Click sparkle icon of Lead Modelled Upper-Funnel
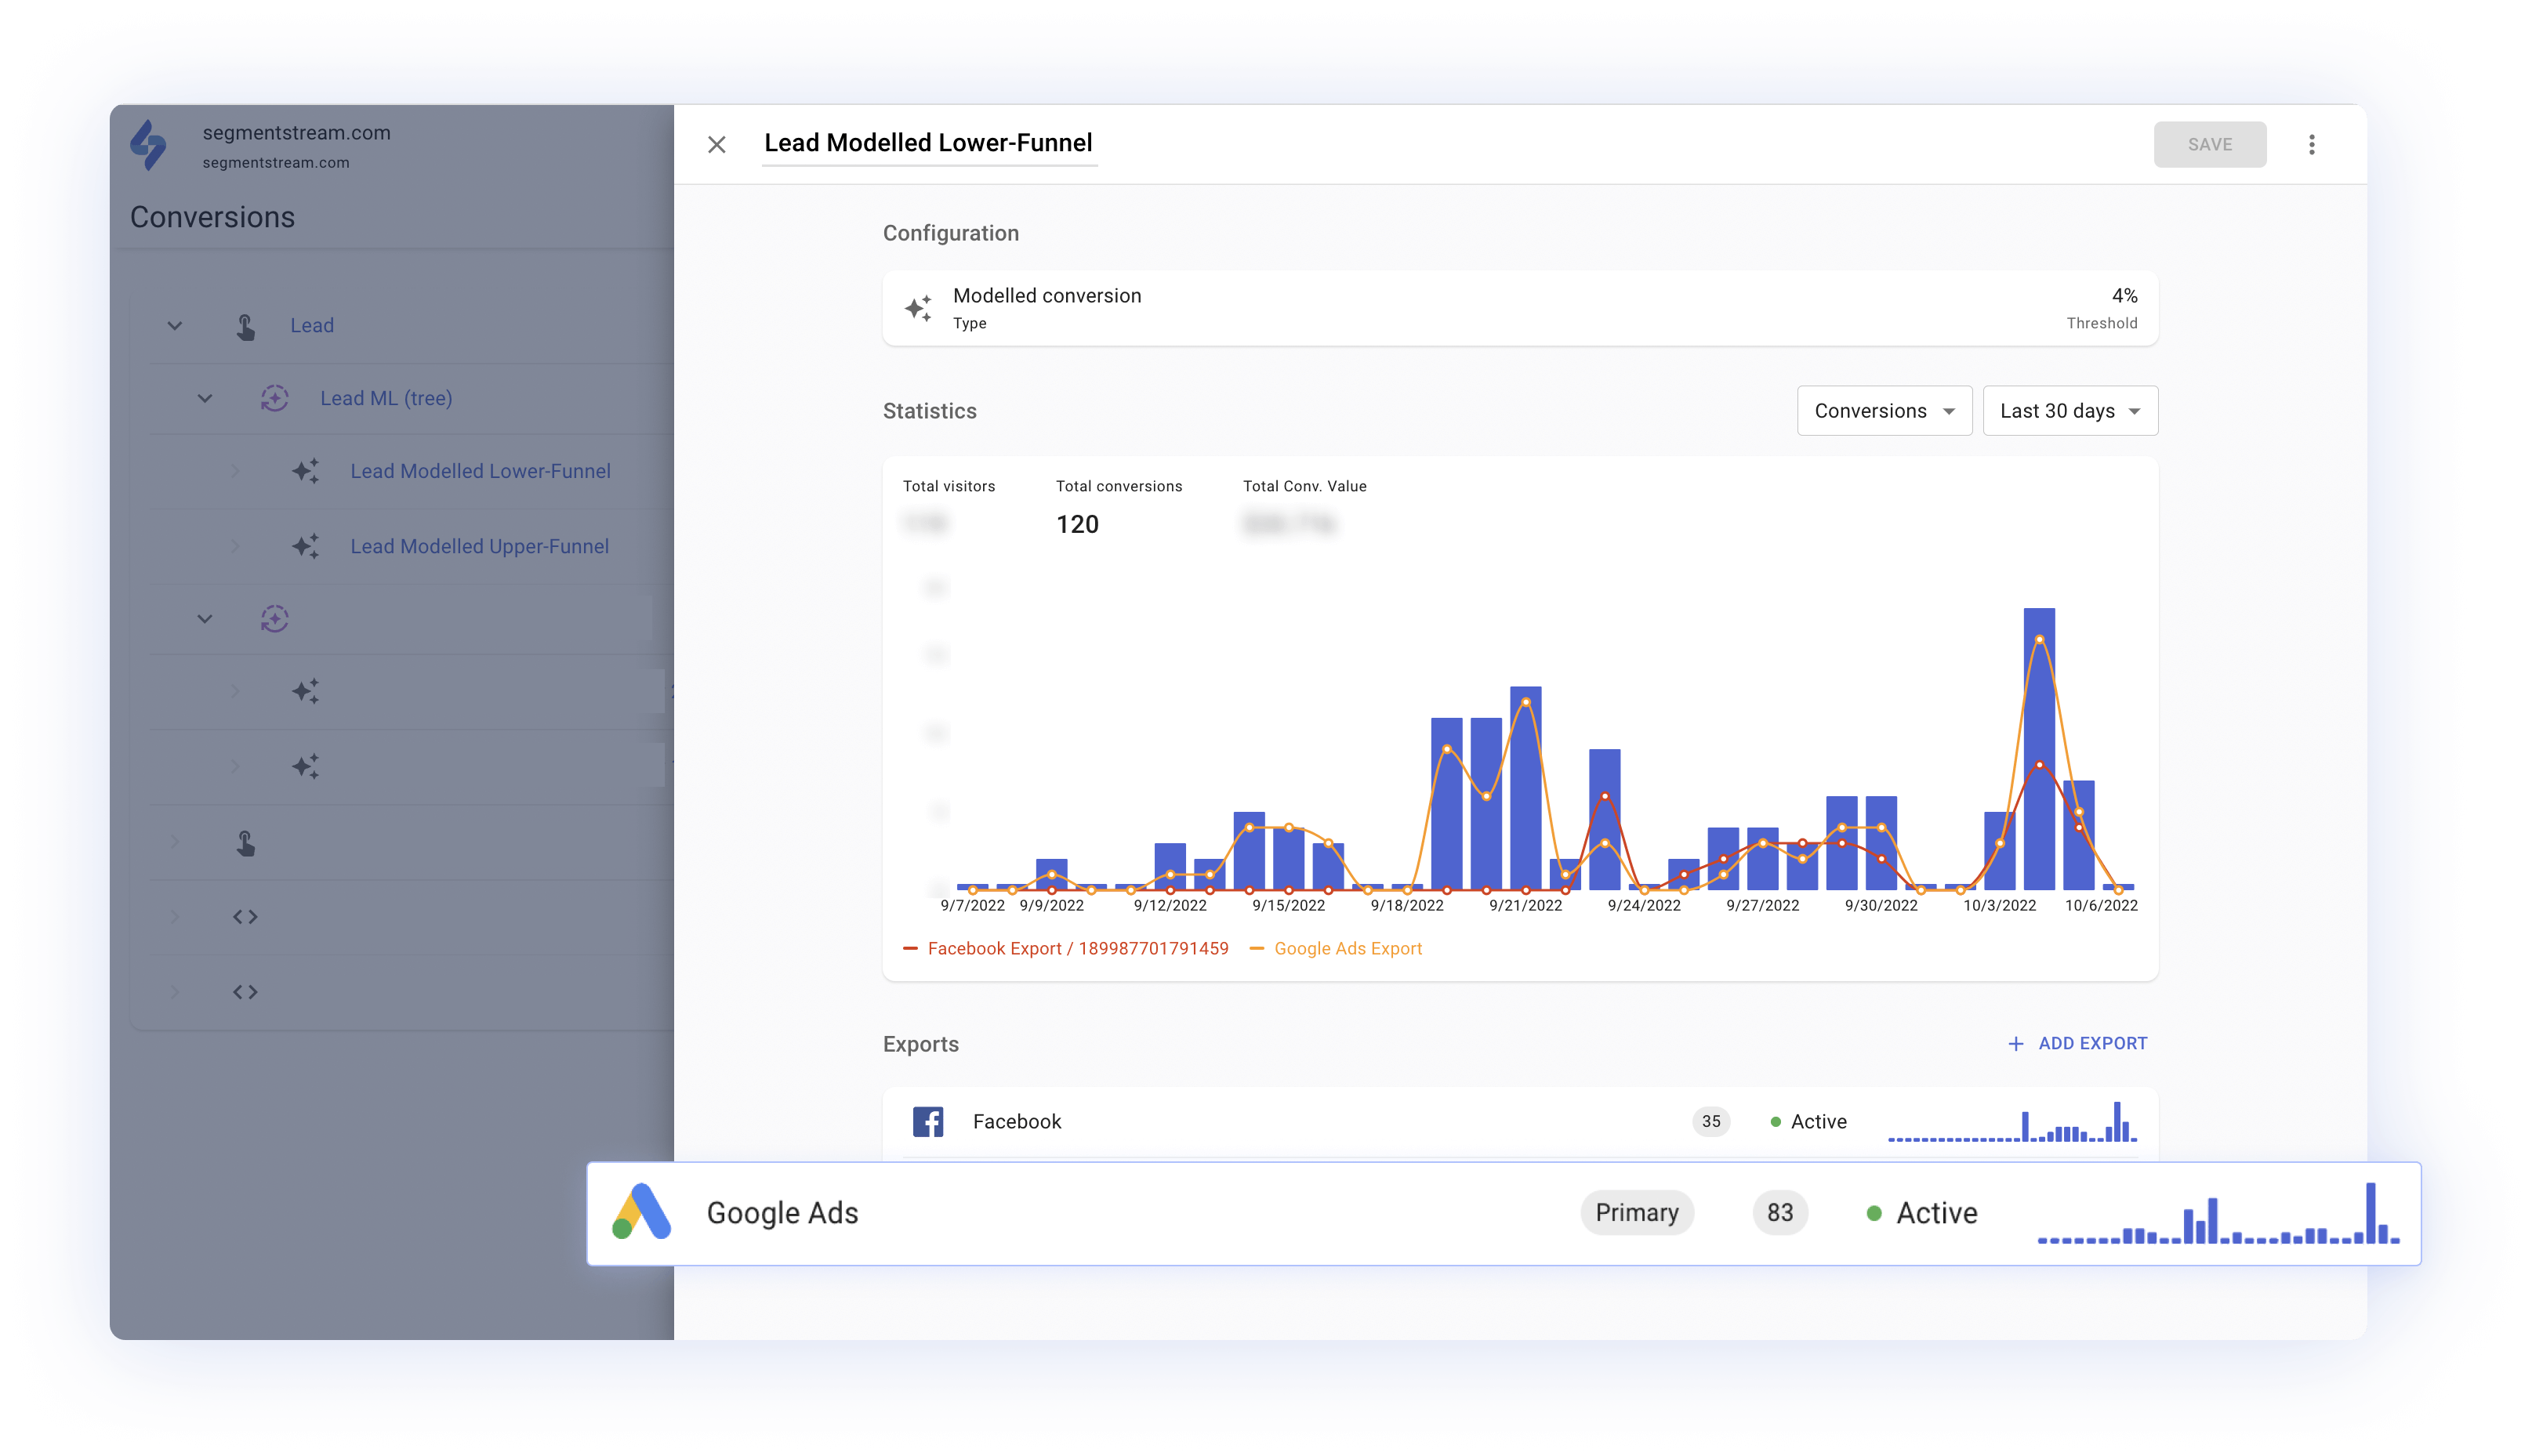Screen dimensions: 2532x1456 [x=306, y=546]
